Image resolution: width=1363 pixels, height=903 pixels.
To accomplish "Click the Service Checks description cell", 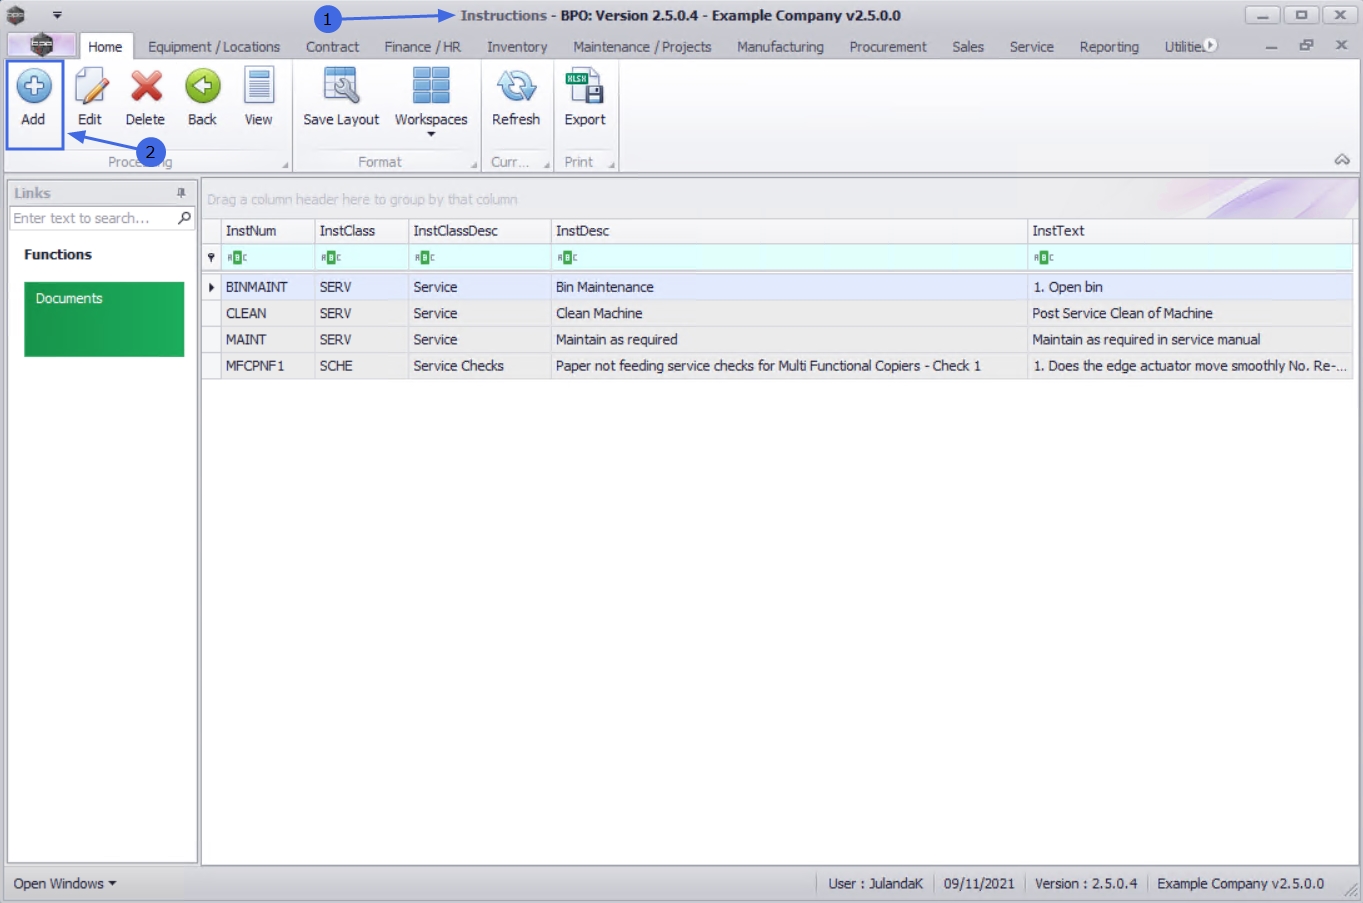I will tap(480, 366).
